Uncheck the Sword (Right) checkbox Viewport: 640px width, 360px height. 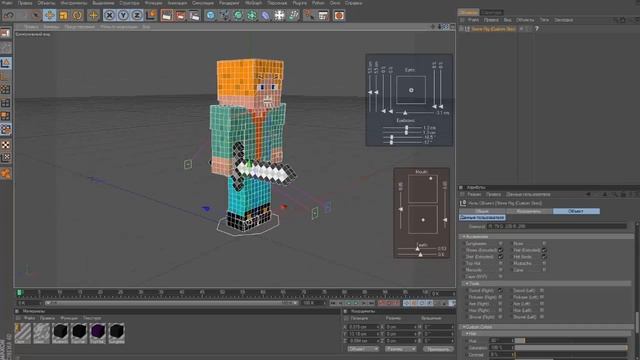pos(500,291)
